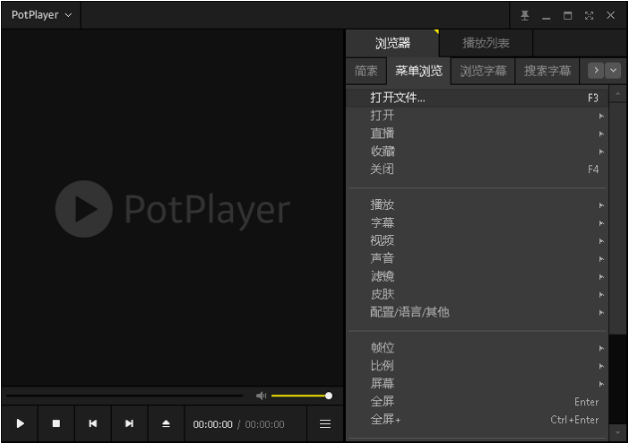Expand the 收藏 submenu

click(477, 151)
